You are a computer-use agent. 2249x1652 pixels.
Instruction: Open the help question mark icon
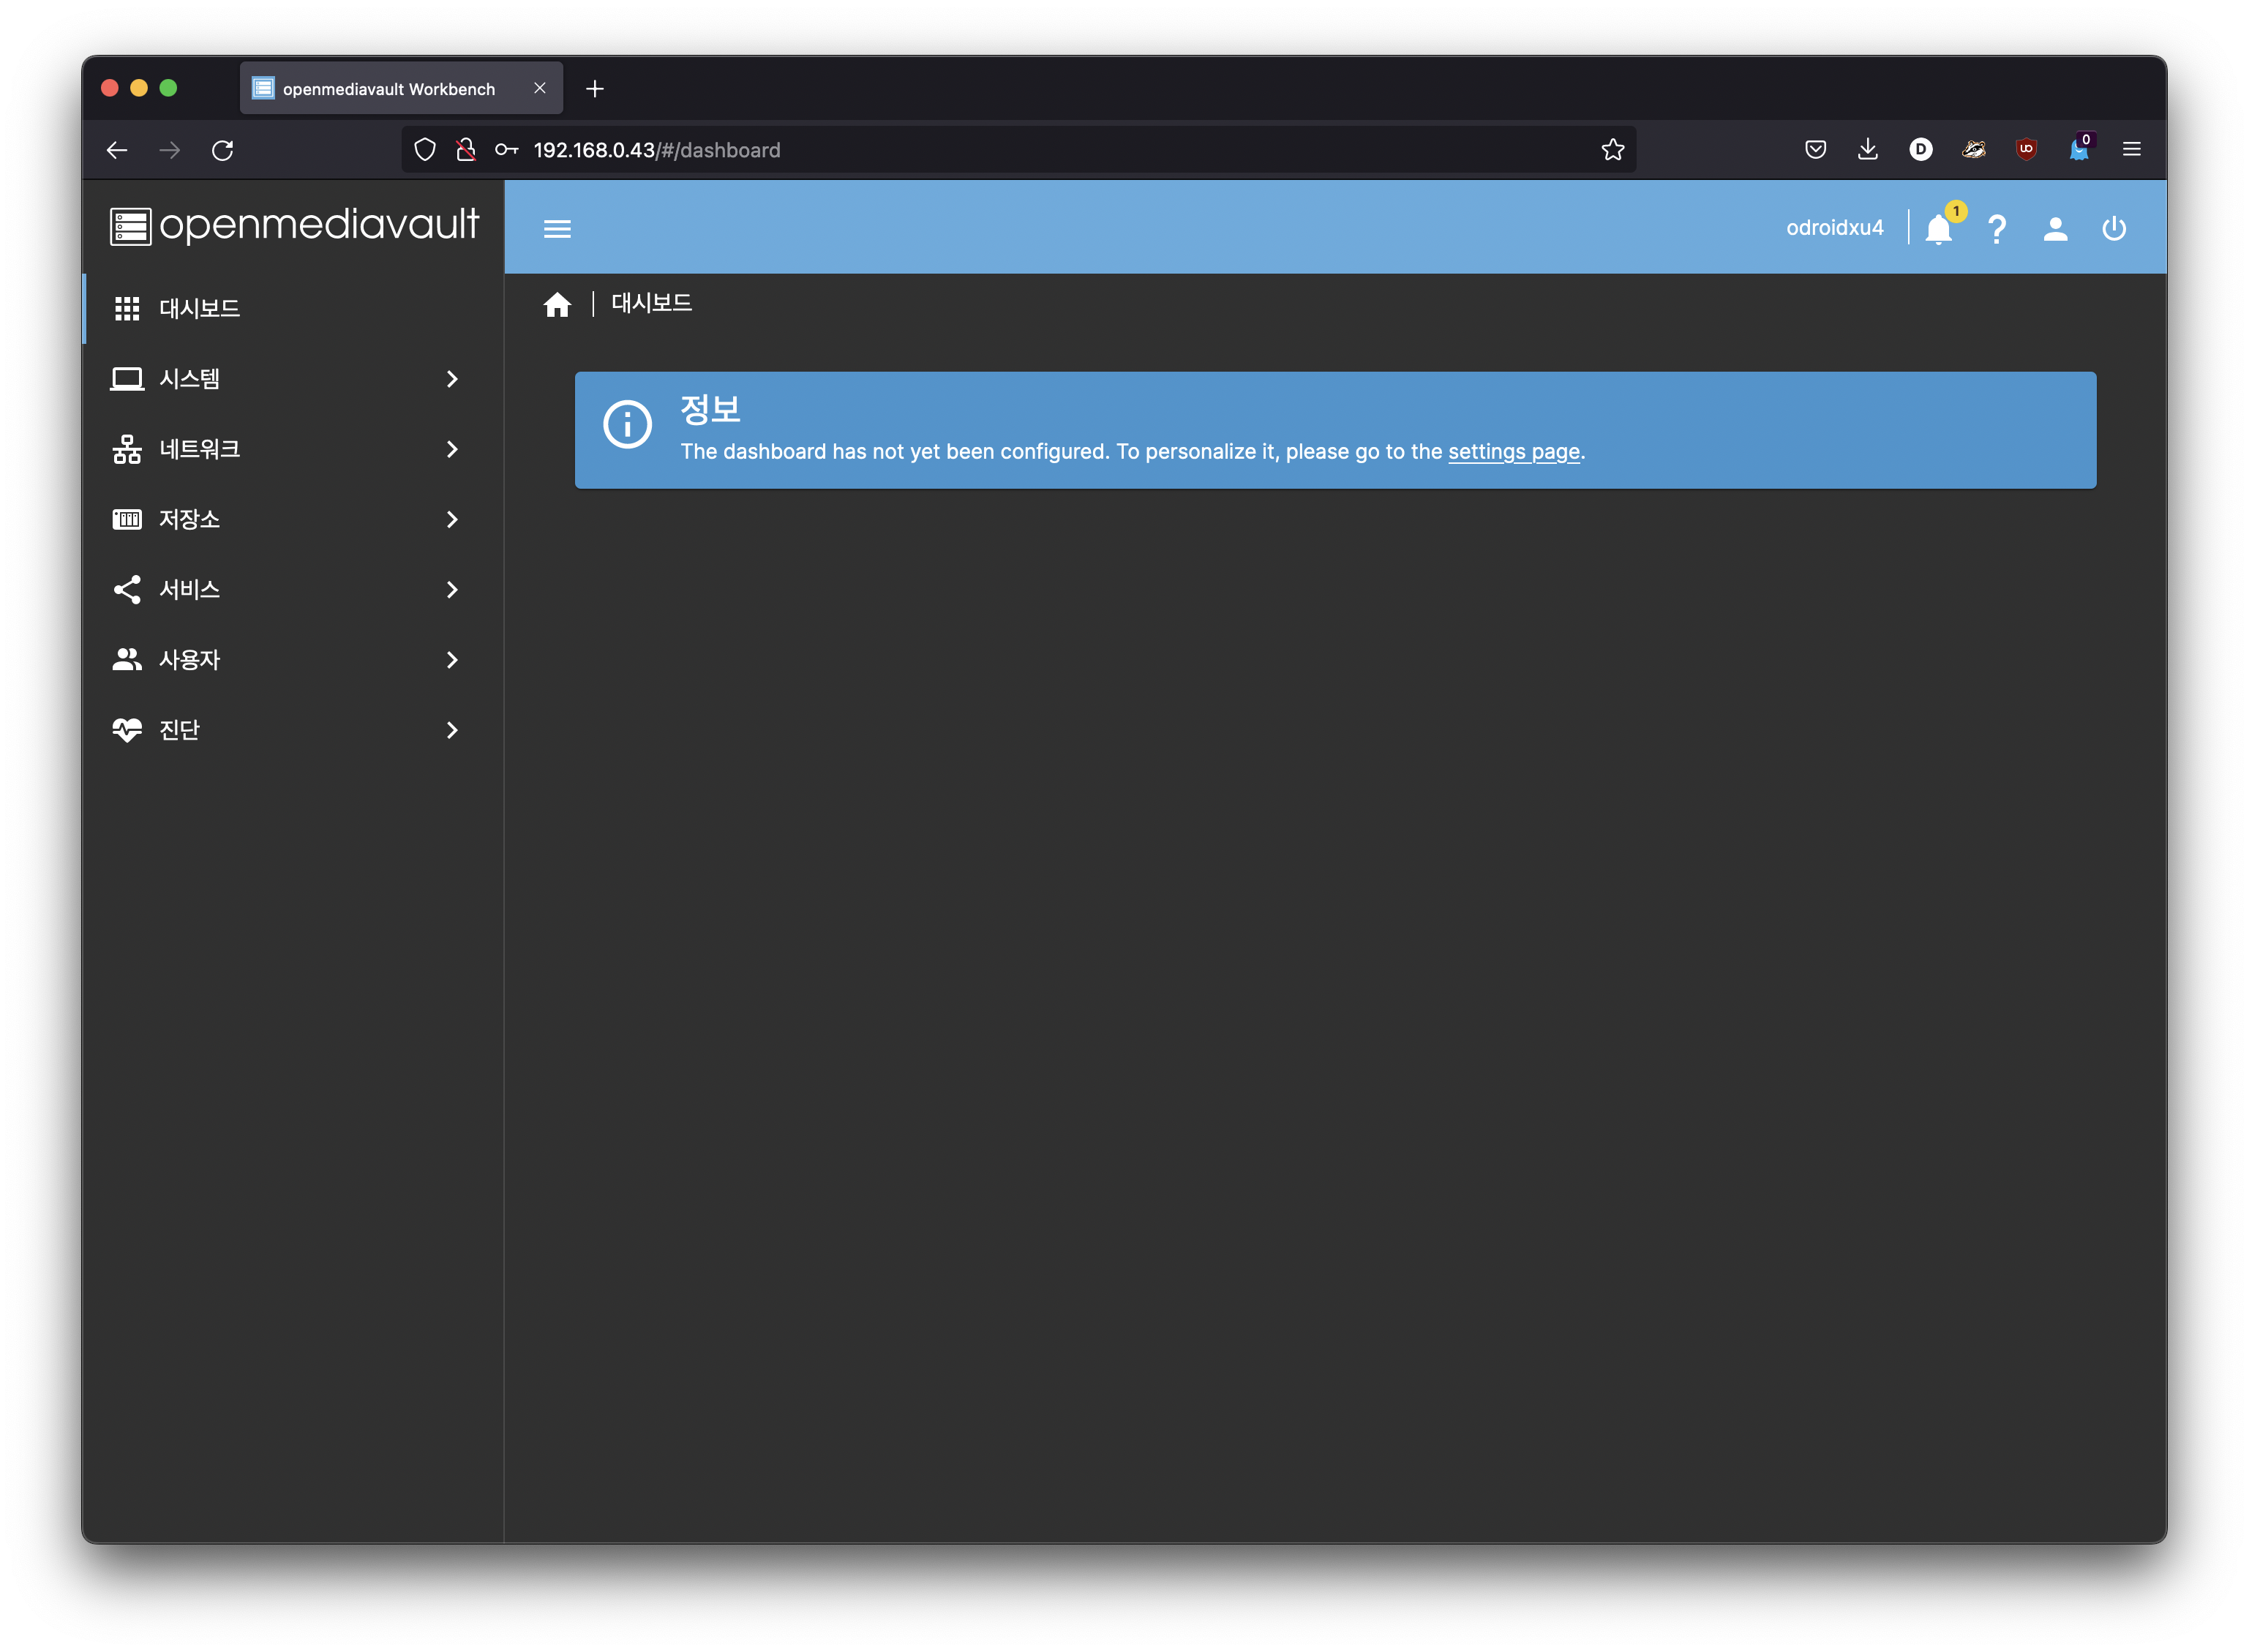tap(1997, 229)
